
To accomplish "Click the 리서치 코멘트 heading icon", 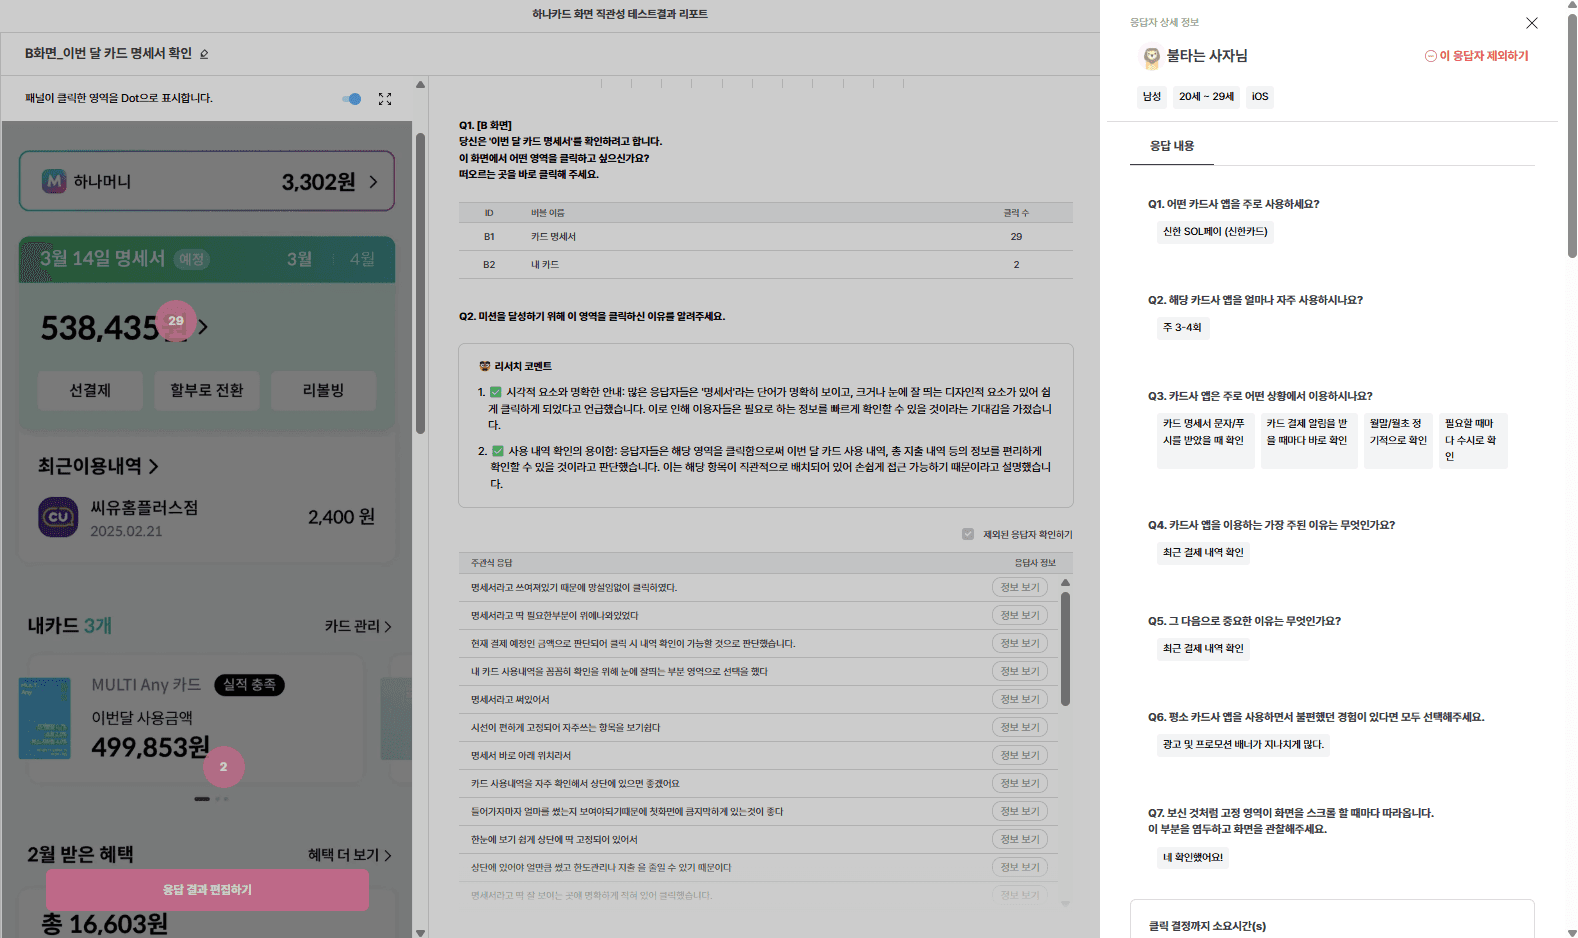I will click(485, 367).
